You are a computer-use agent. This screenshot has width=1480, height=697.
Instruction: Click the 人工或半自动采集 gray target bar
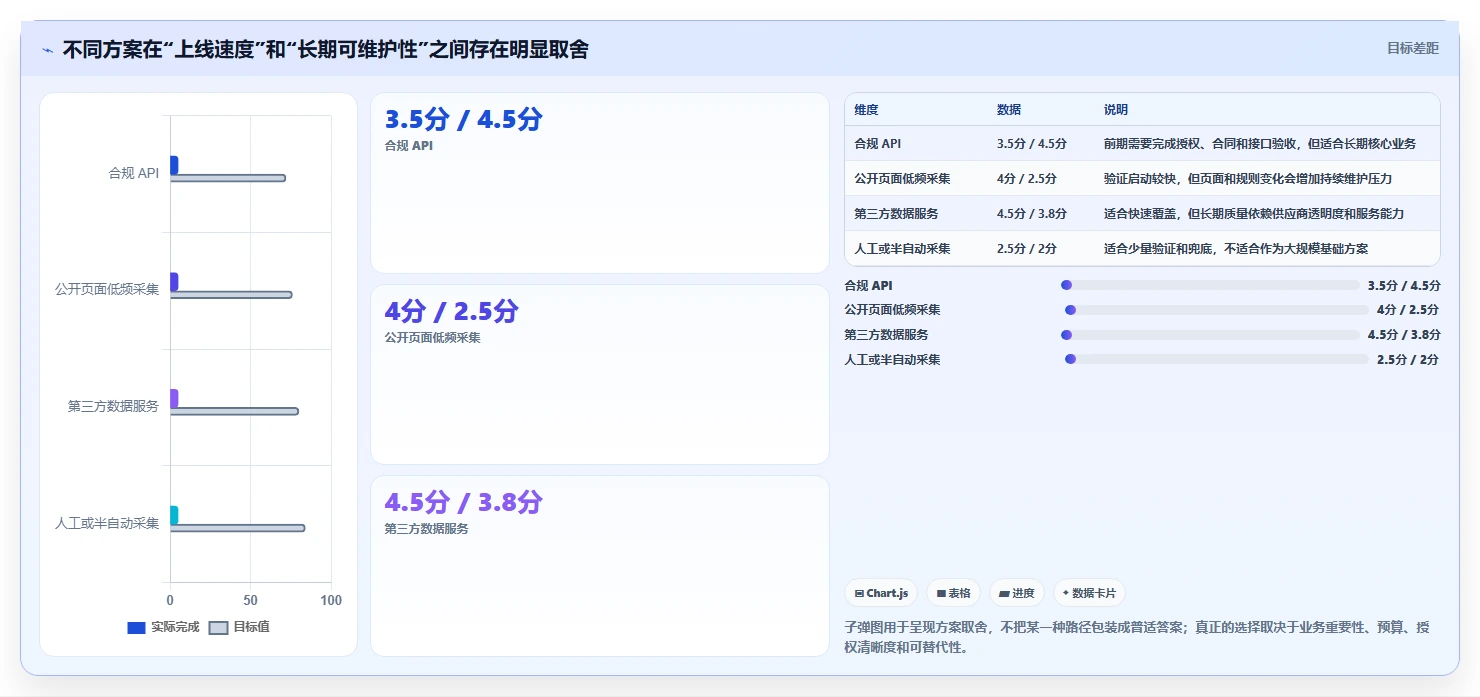(237, 528)
